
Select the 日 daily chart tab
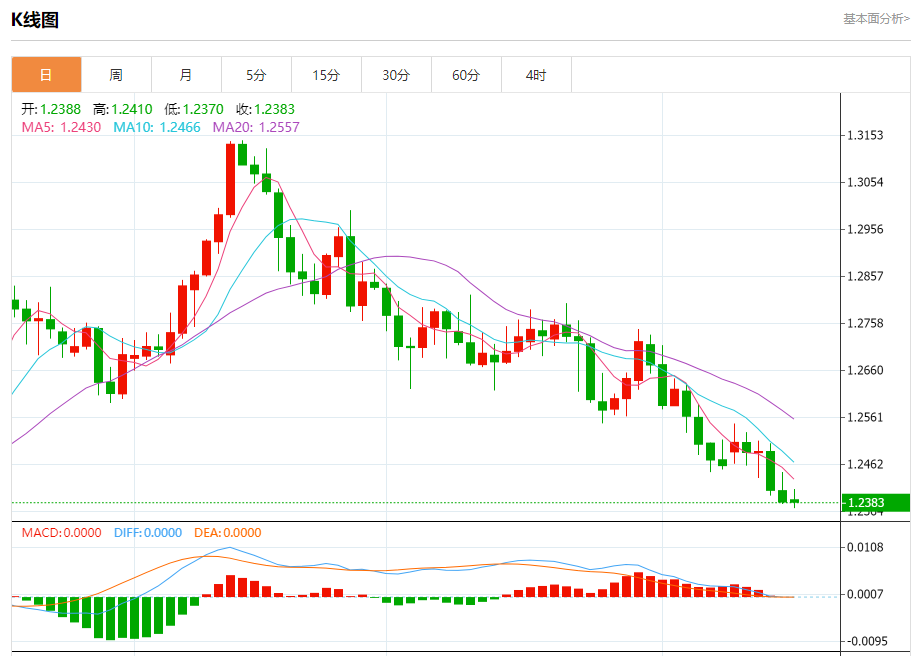click(x=46, y=75)
